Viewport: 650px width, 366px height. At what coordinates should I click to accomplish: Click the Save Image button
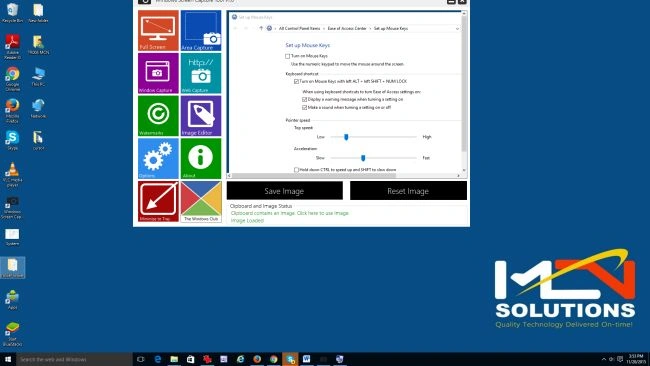coord(284,191)
